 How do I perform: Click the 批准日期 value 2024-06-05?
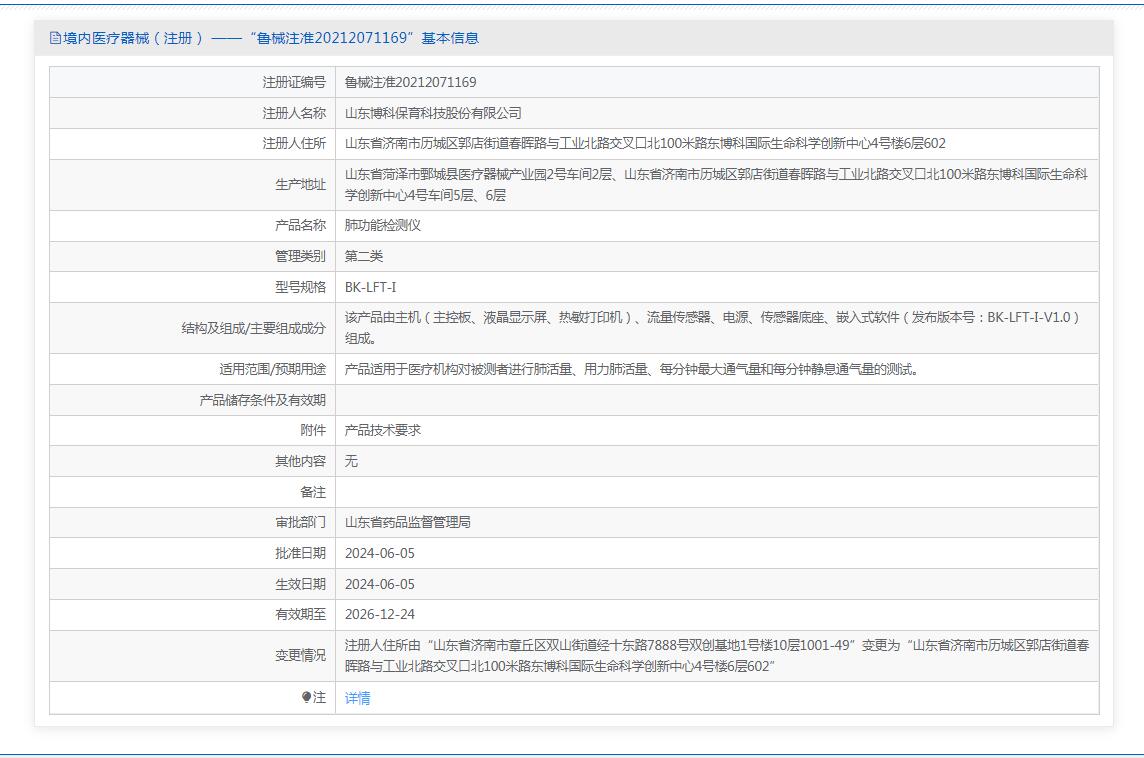(379, 553)
